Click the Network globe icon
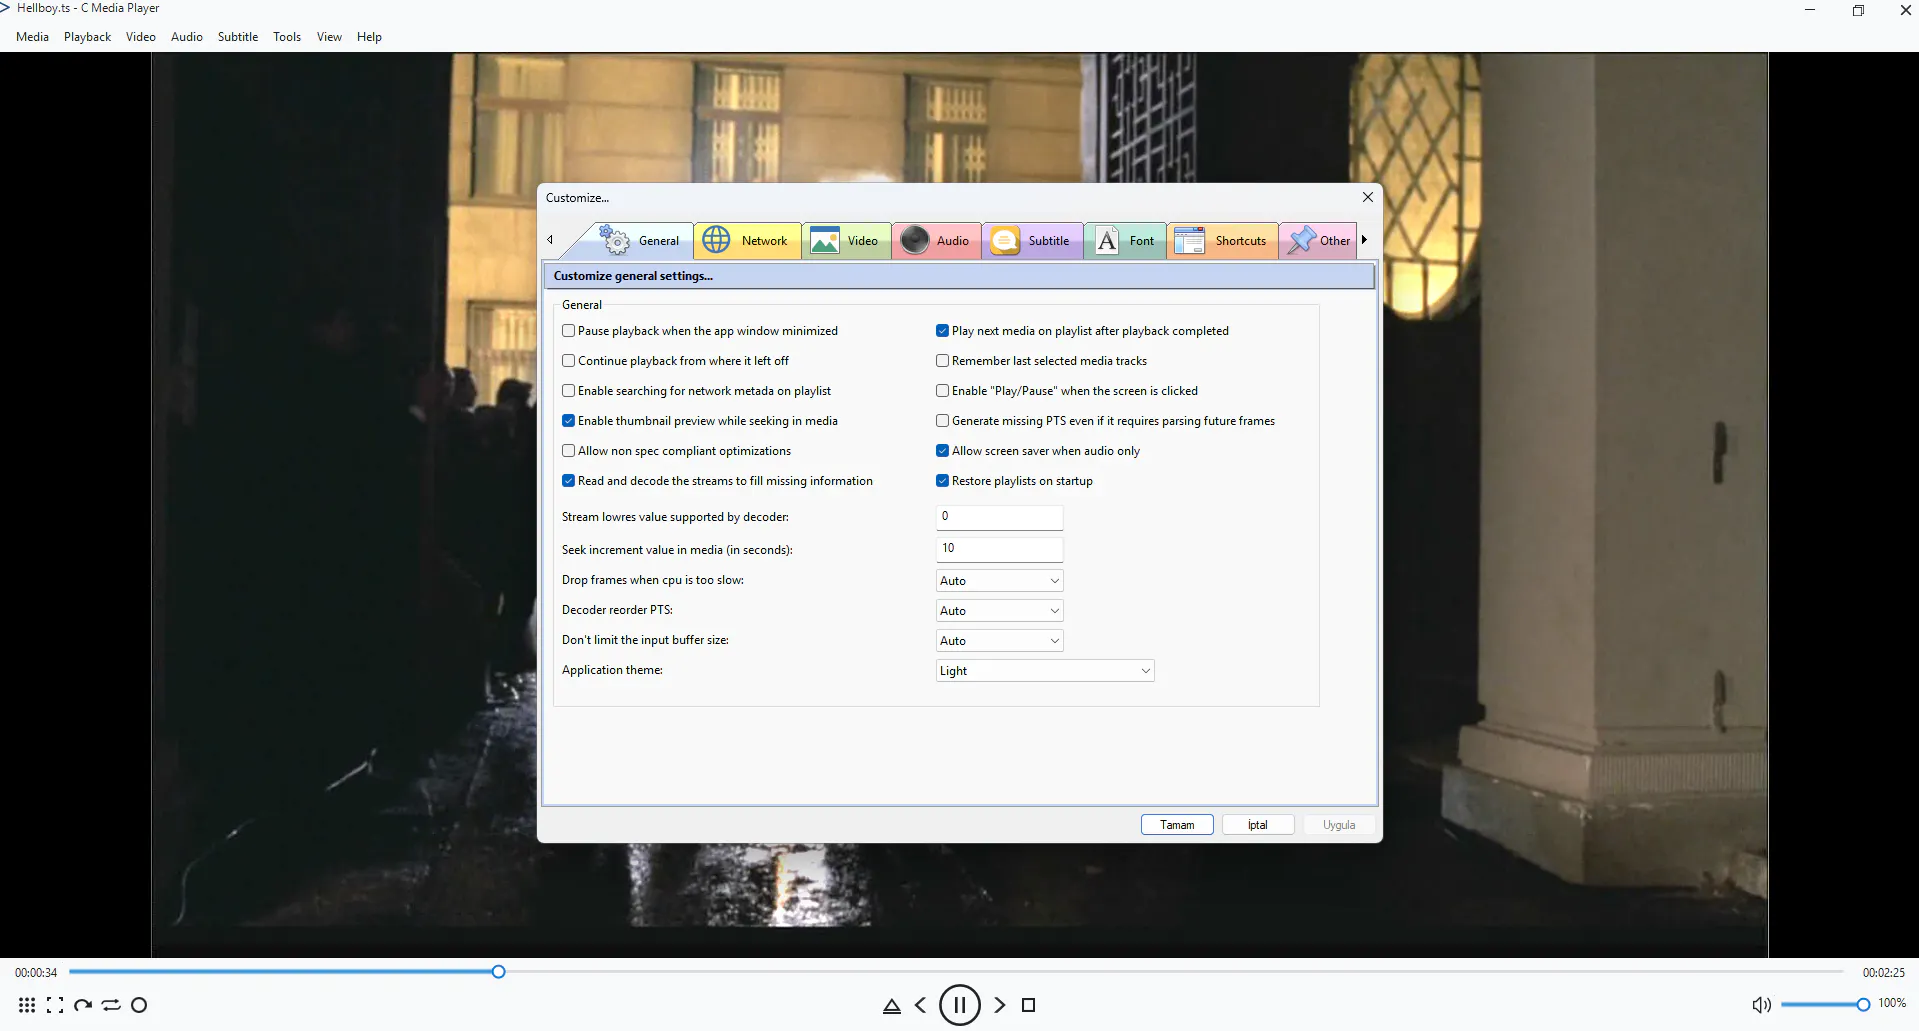 (716, 240)
